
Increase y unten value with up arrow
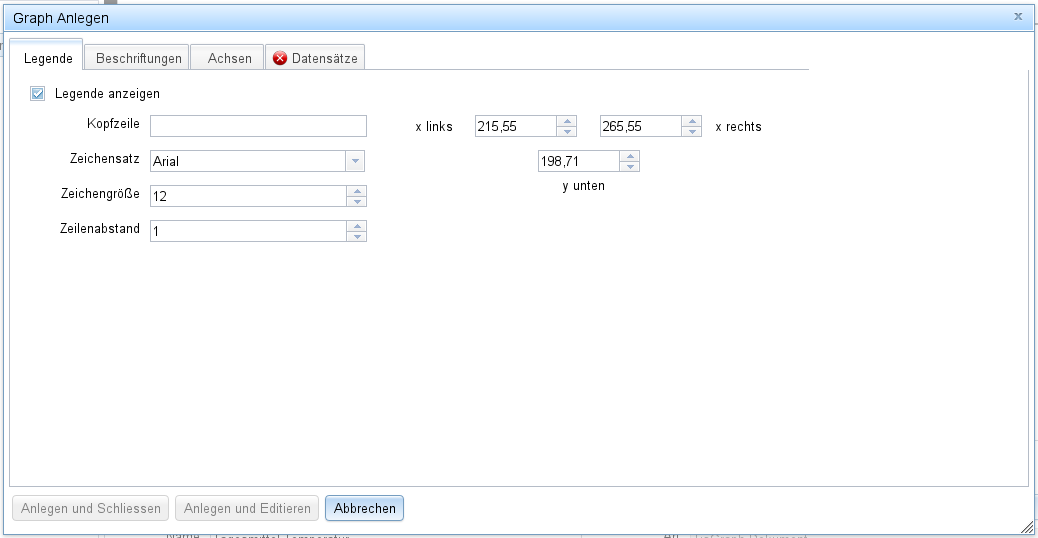pos(630,156)
